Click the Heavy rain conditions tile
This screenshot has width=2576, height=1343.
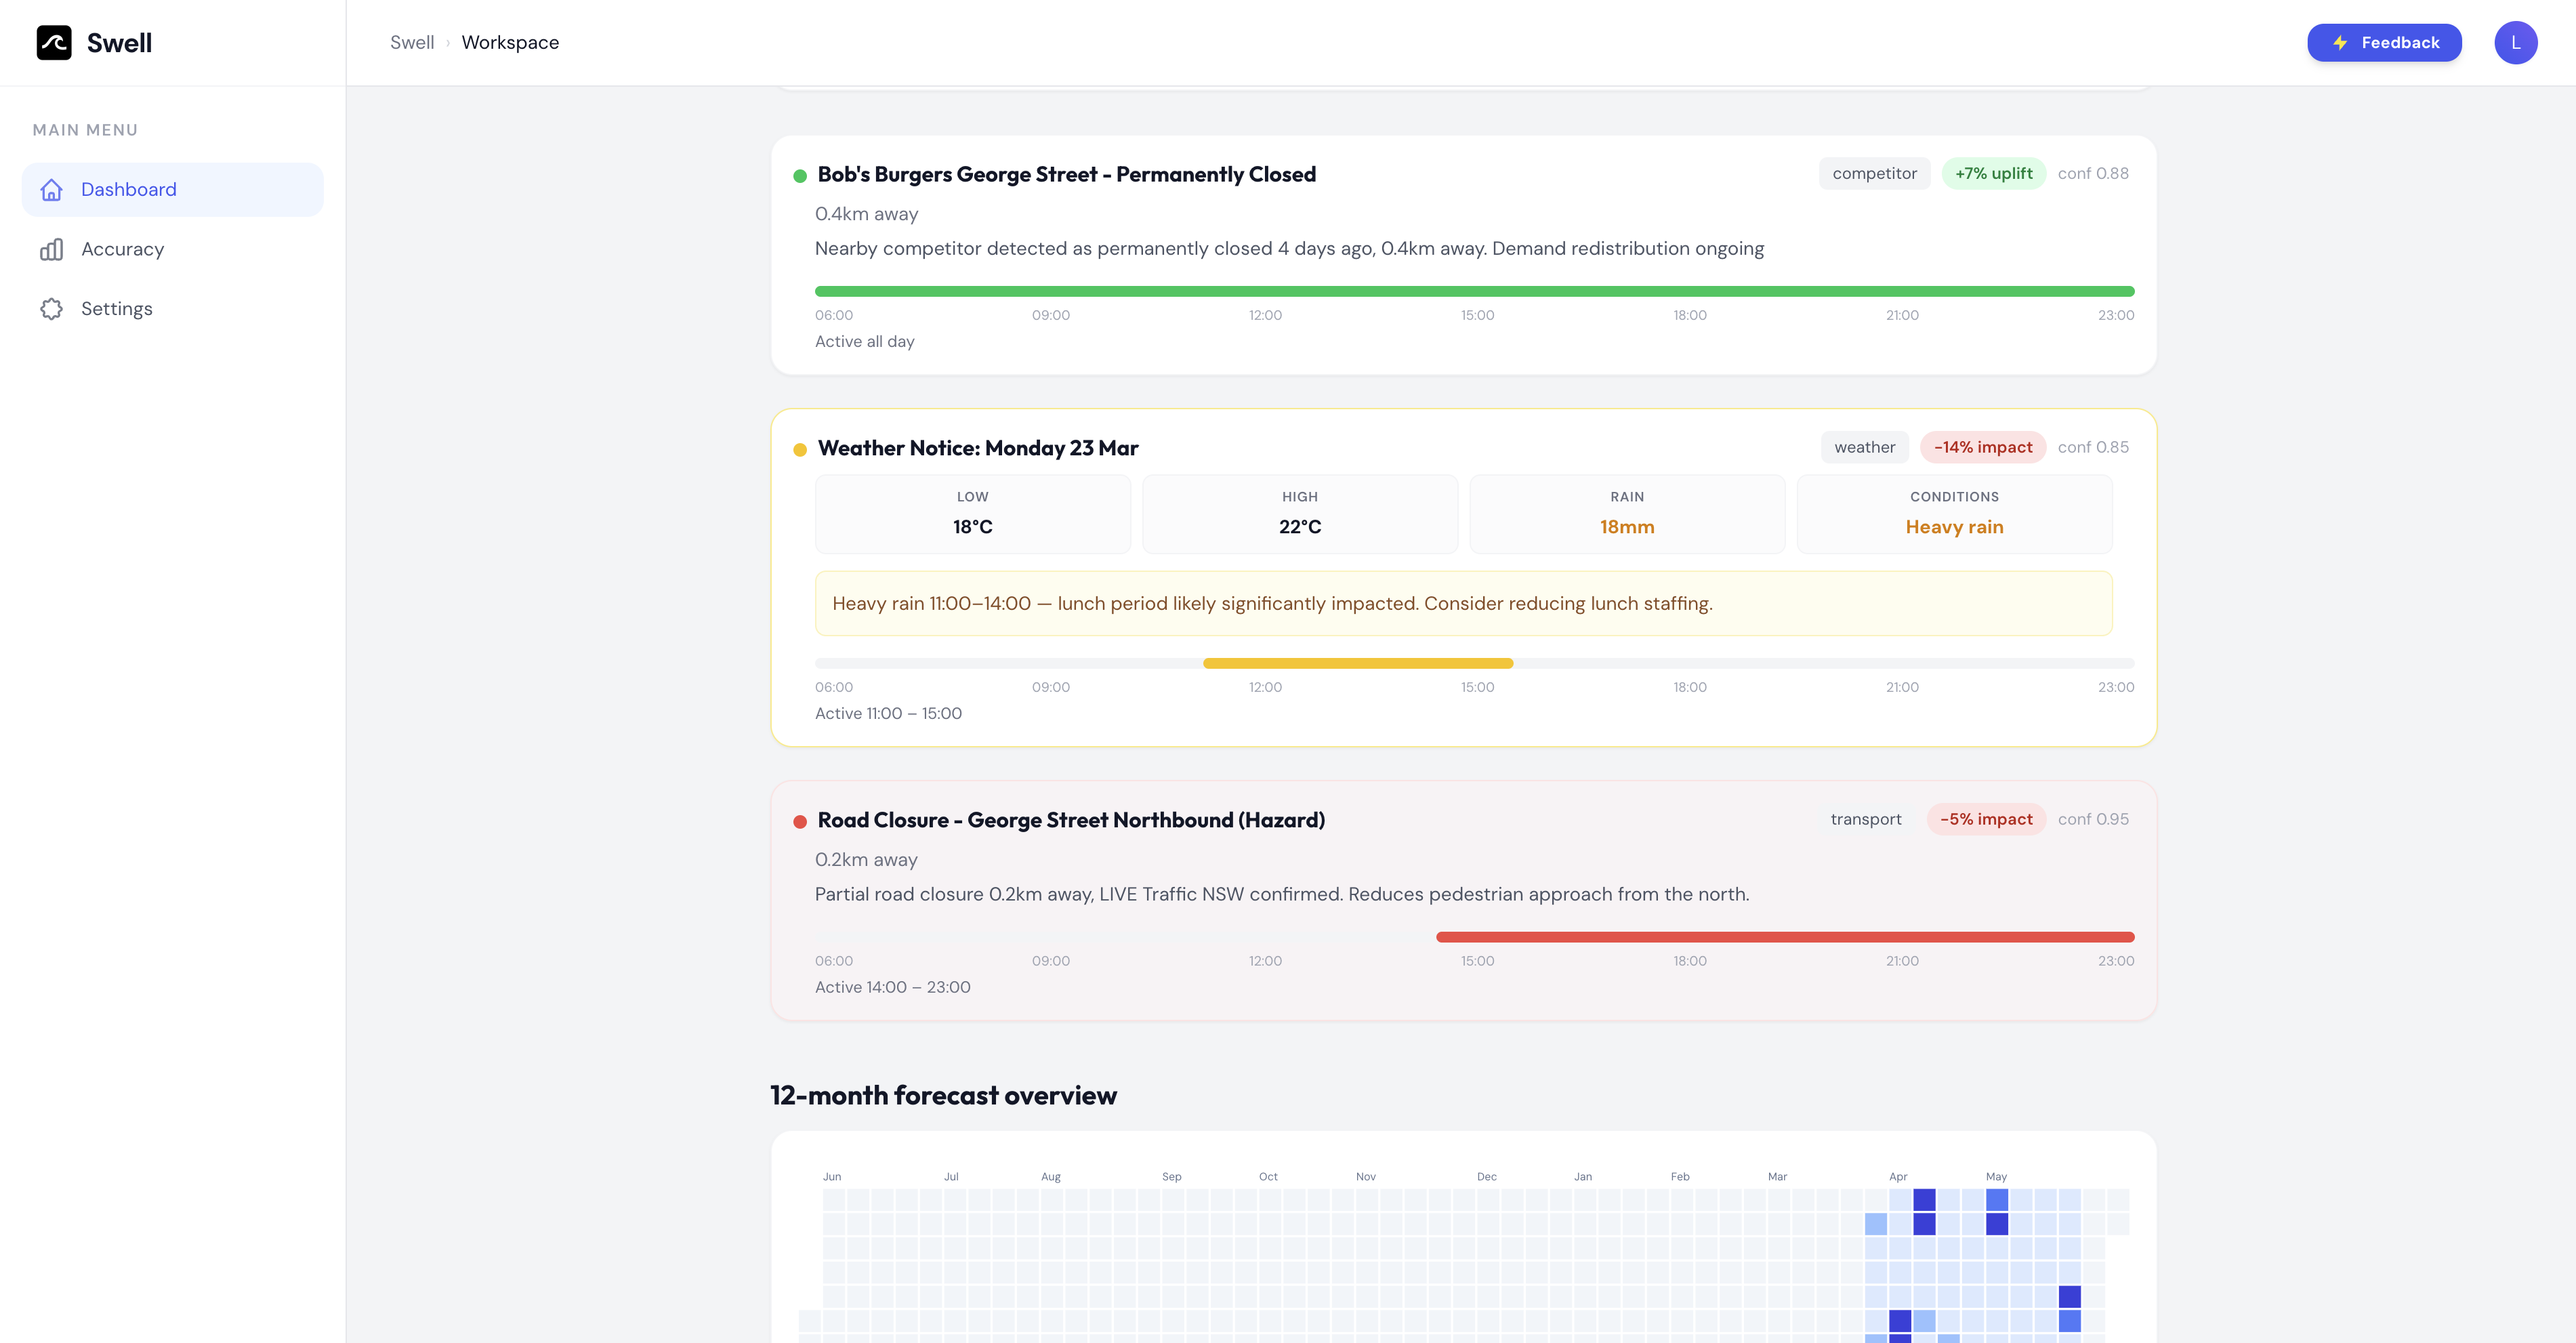1954,515
